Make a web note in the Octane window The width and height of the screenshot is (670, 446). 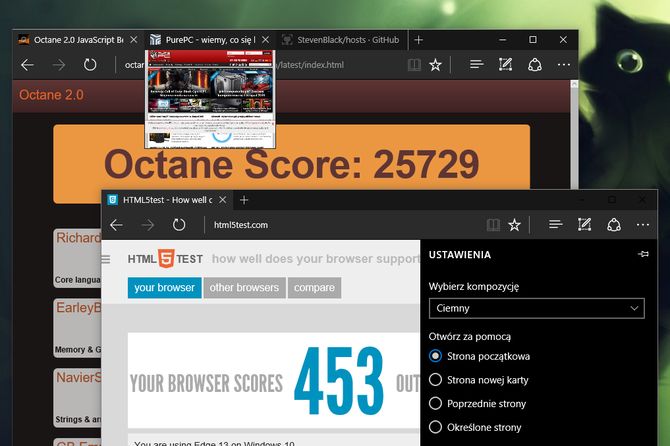(505, 65)
